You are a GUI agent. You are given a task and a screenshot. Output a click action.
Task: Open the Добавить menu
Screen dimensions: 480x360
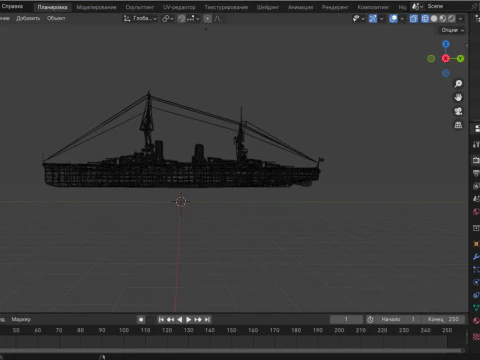pyautogui.click(x=28, y=18)
